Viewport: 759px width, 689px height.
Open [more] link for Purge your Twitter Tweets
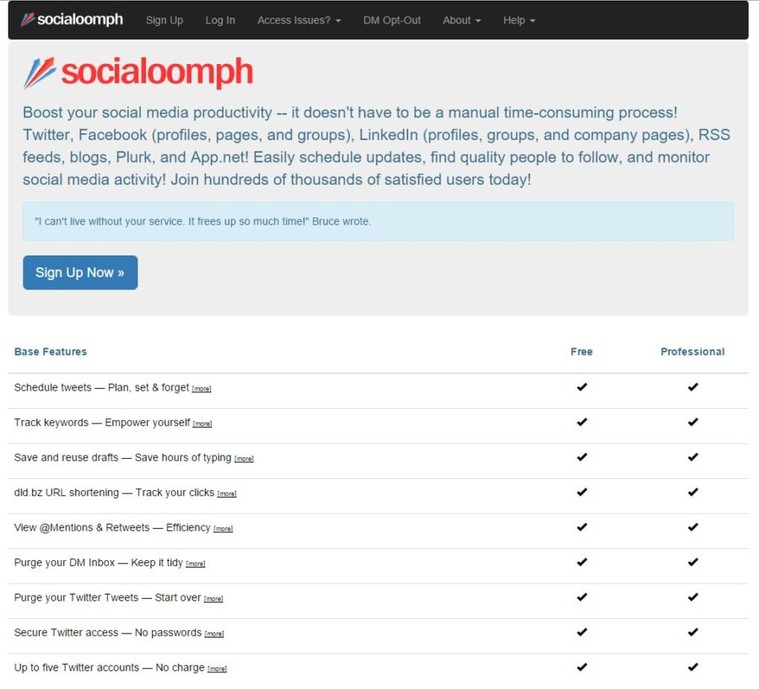[213, 599]
